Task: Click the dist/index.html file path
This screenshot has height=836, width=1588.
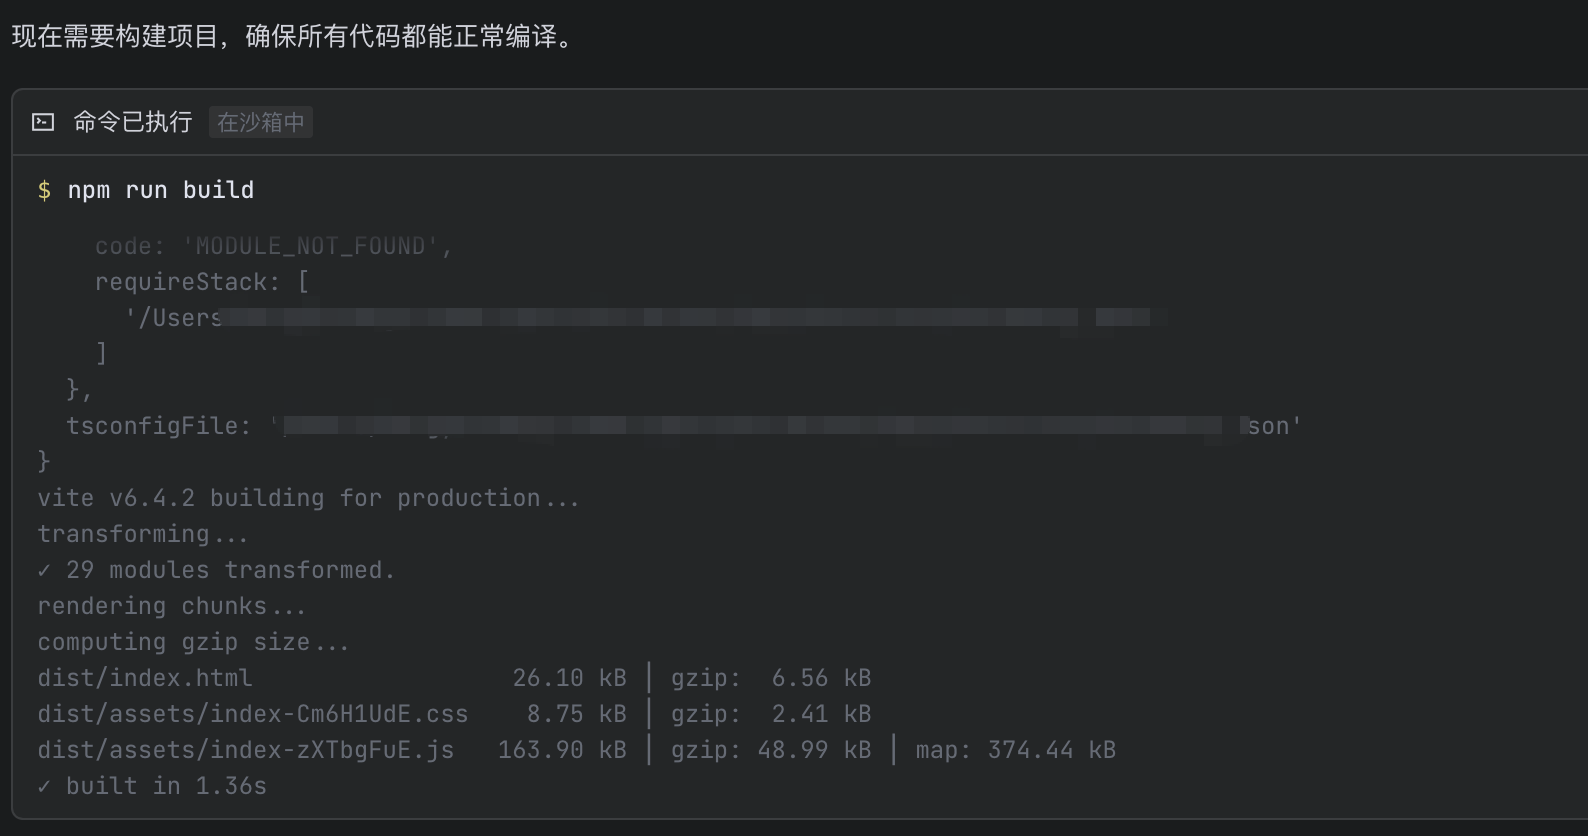Action: tap(145, 678)
